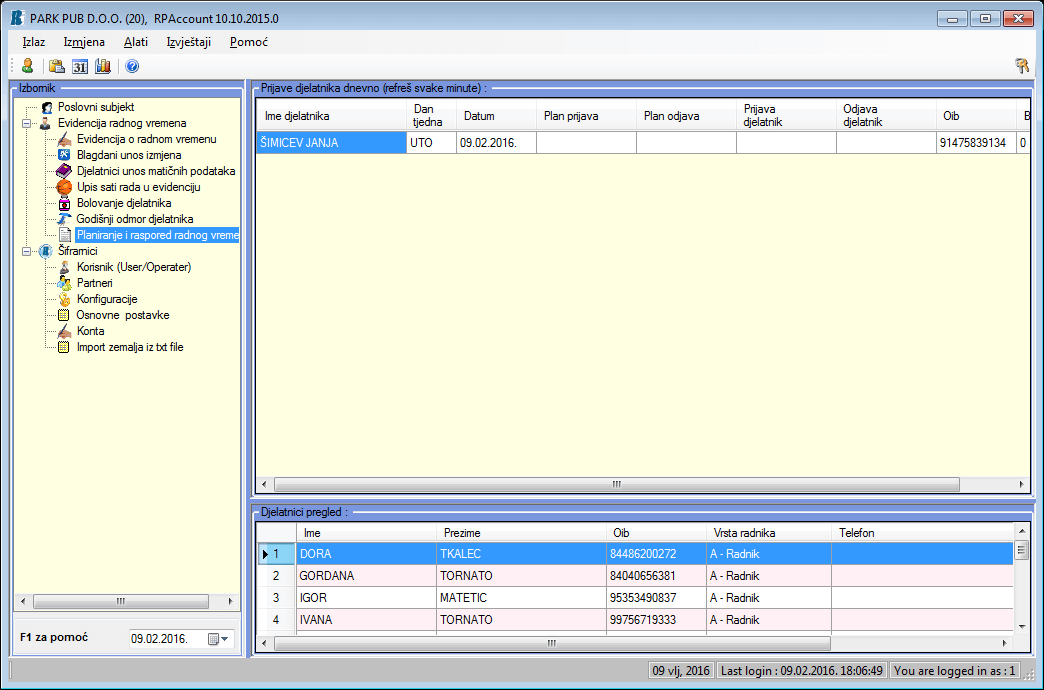Viewport: 1044px width, 690px height.
Task: Click the keys icon at toolbar right
Action: 1022,66
